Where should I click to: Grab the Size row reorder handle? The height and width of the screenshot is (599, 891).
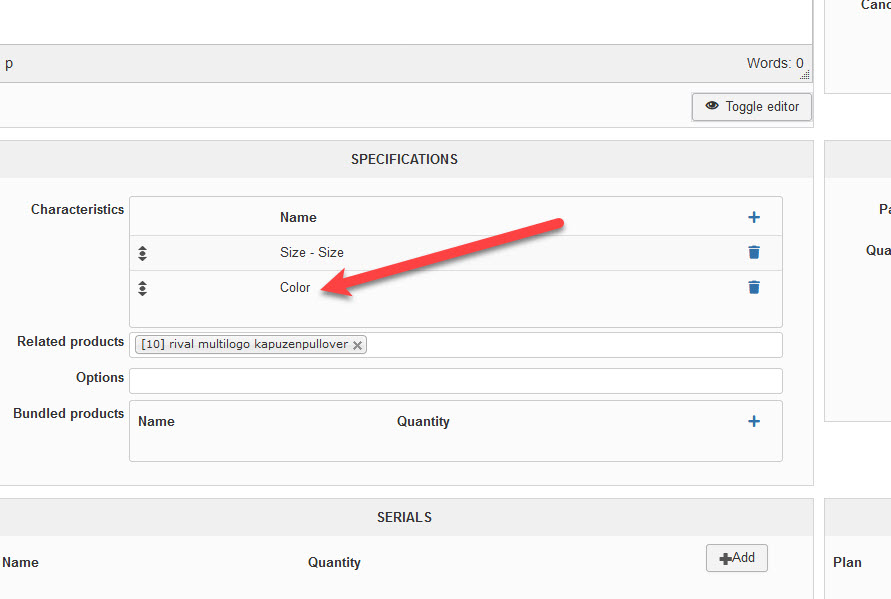click(143, 253)
